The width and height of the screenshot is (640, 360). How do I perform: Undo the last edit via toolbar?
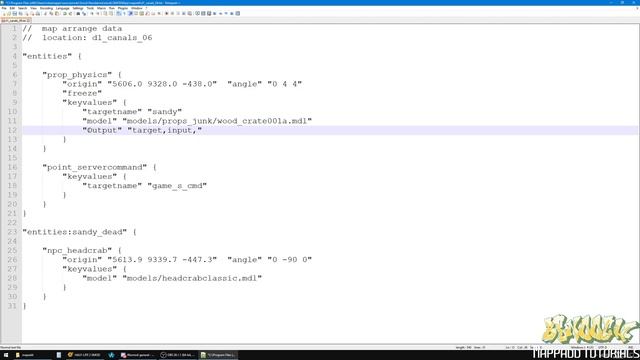(64, 13)
